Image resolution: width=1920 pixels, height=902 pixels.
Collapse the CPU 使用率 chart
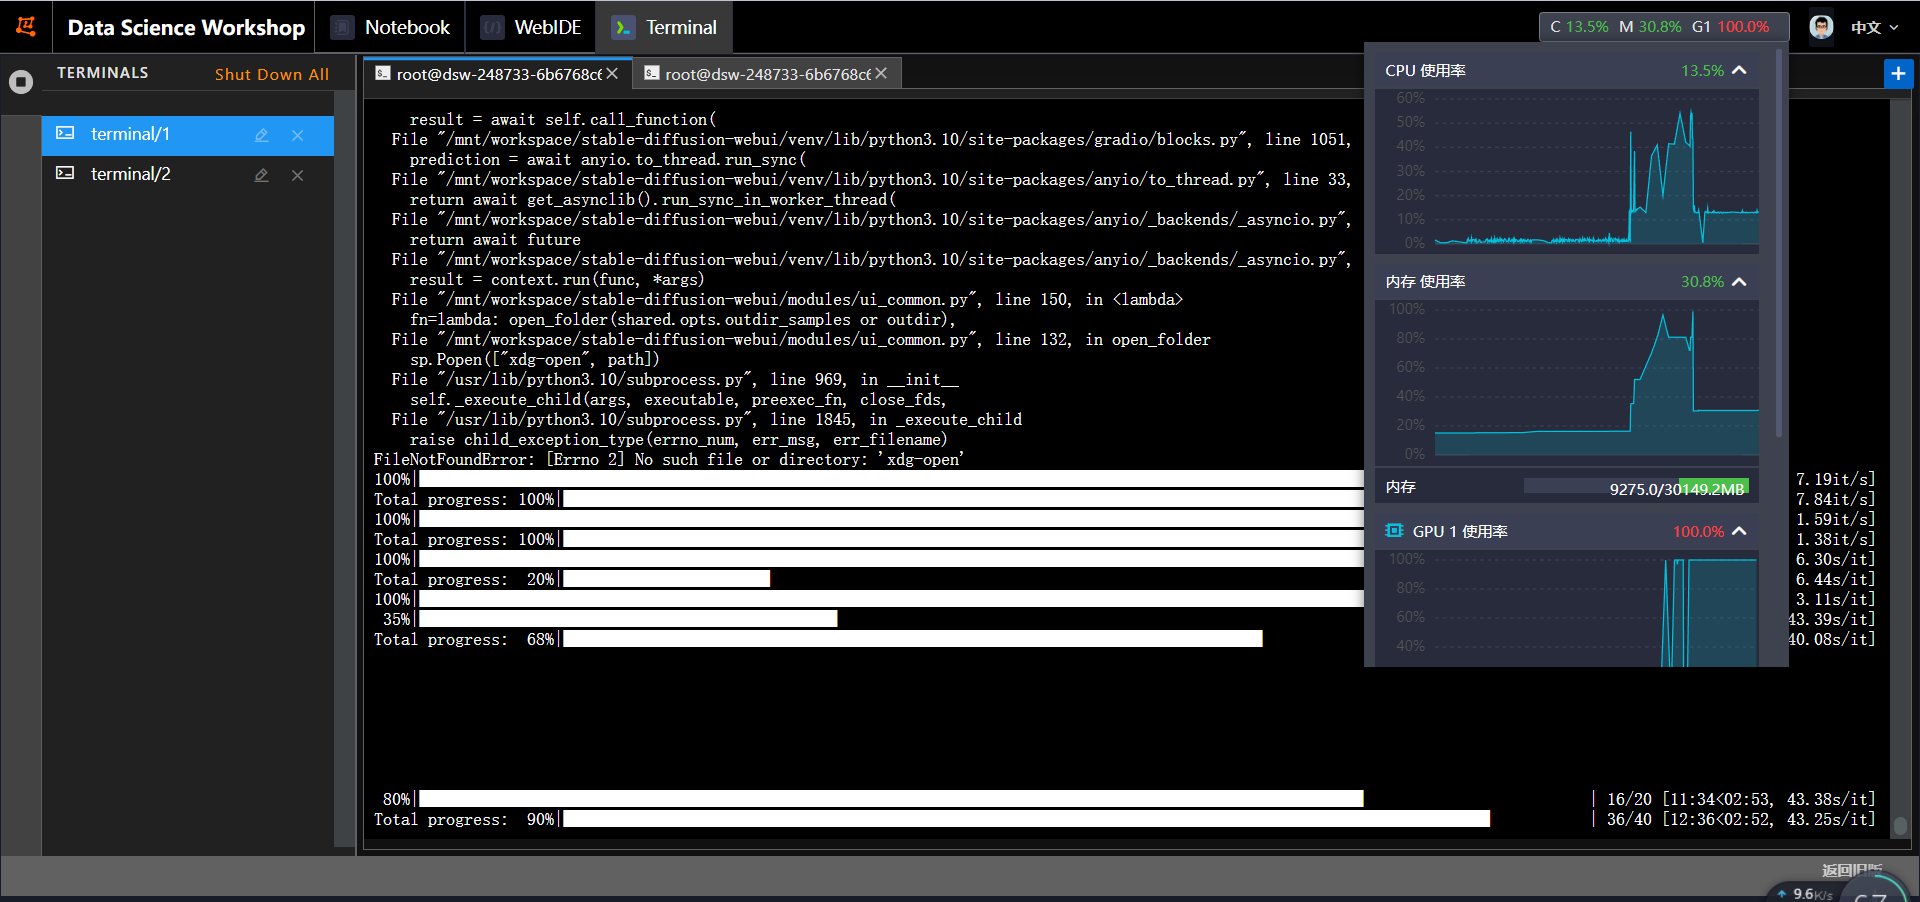tap(1739, 70)
